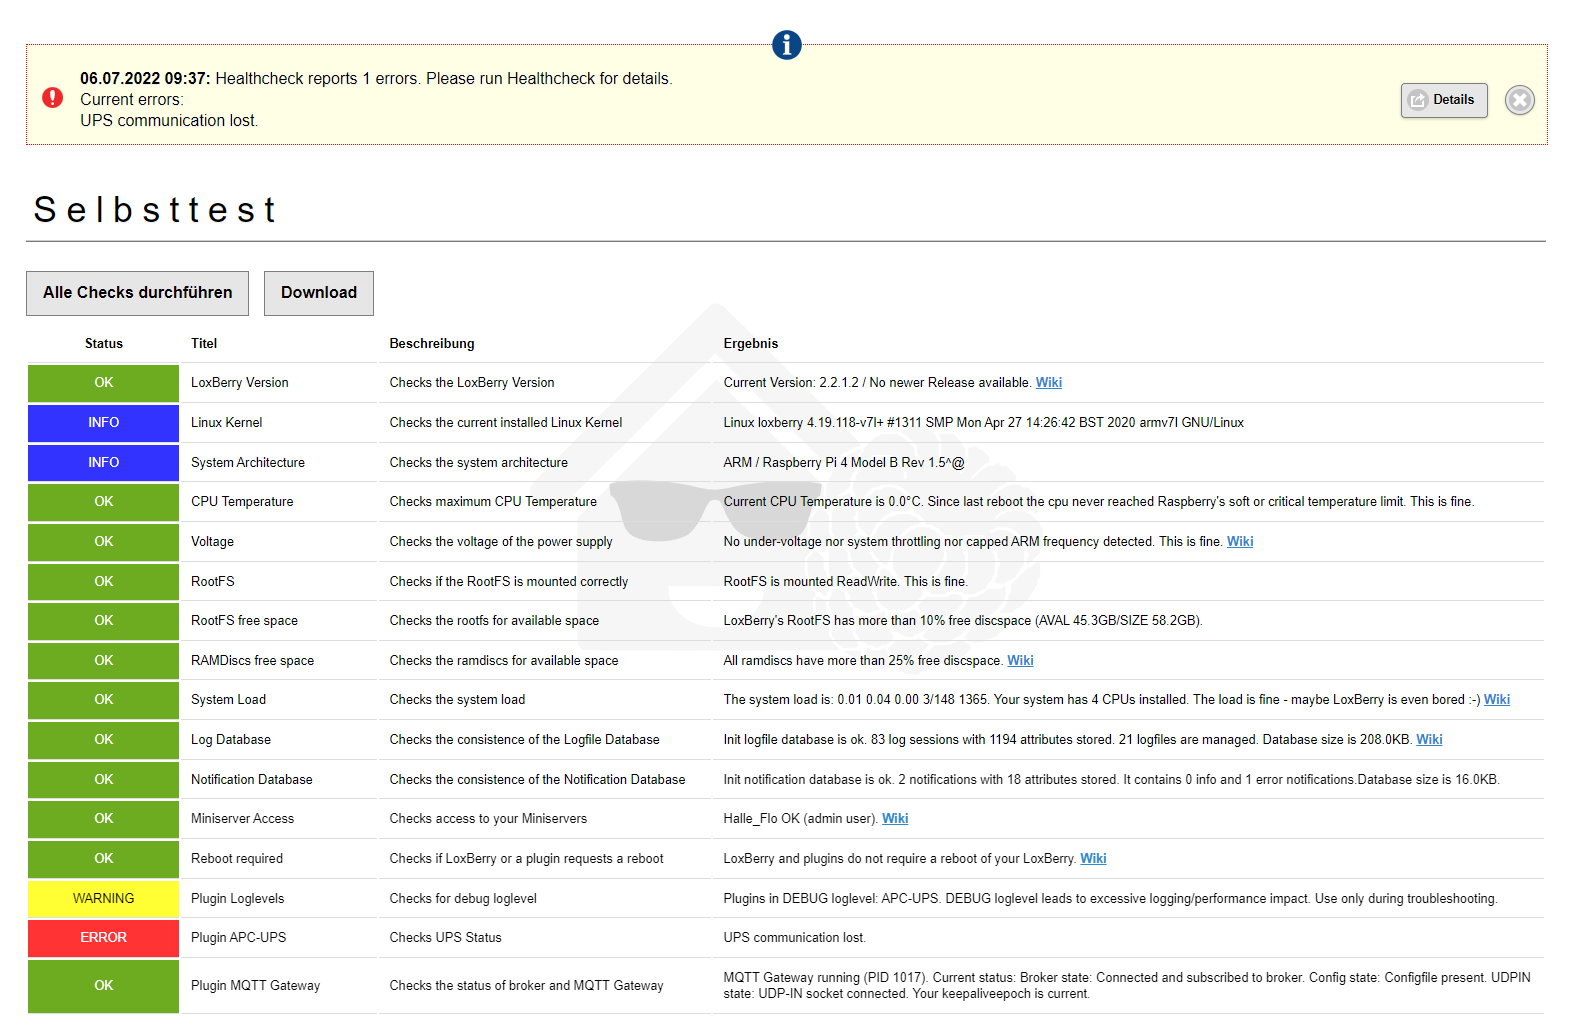Run all checks with Alle Checks durchführen
Viewport: 1571px width, 1035px height.
(x=137, y=293)
